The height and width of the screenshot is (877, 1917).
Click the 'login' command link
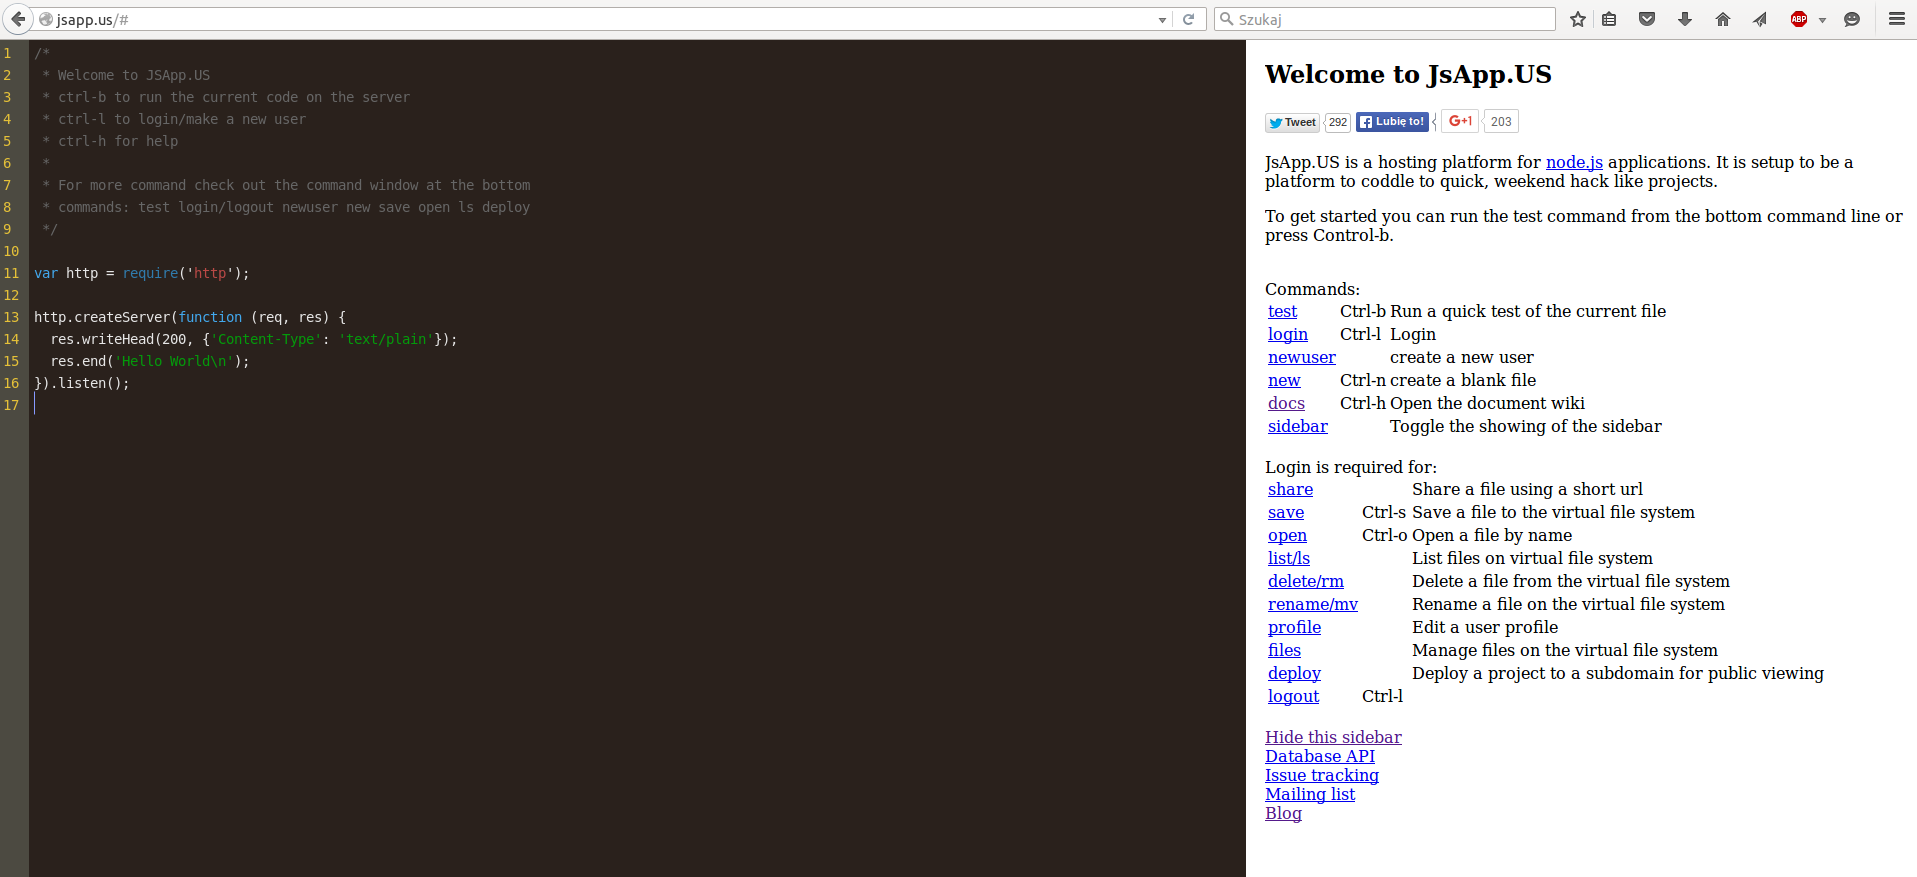[x=1288, y=334]
